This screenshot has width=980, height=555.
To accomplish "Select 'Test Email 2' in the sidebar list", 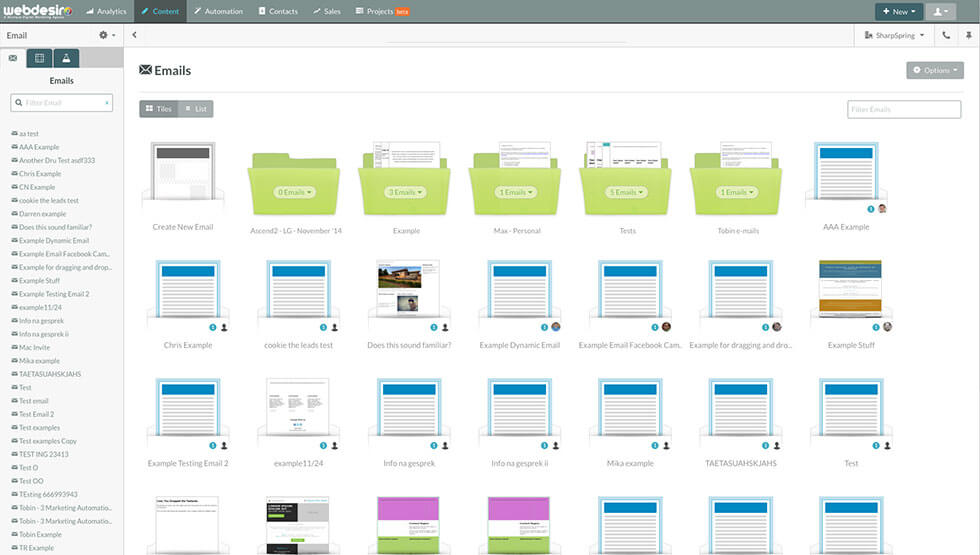I will pyautogui.click(x=33, y=414).
